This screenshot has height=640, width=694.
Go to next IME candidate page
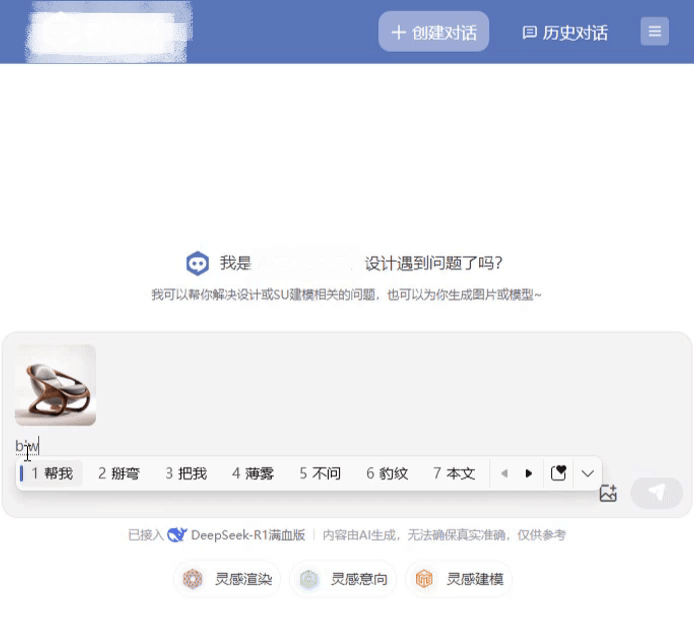[529, 473]
